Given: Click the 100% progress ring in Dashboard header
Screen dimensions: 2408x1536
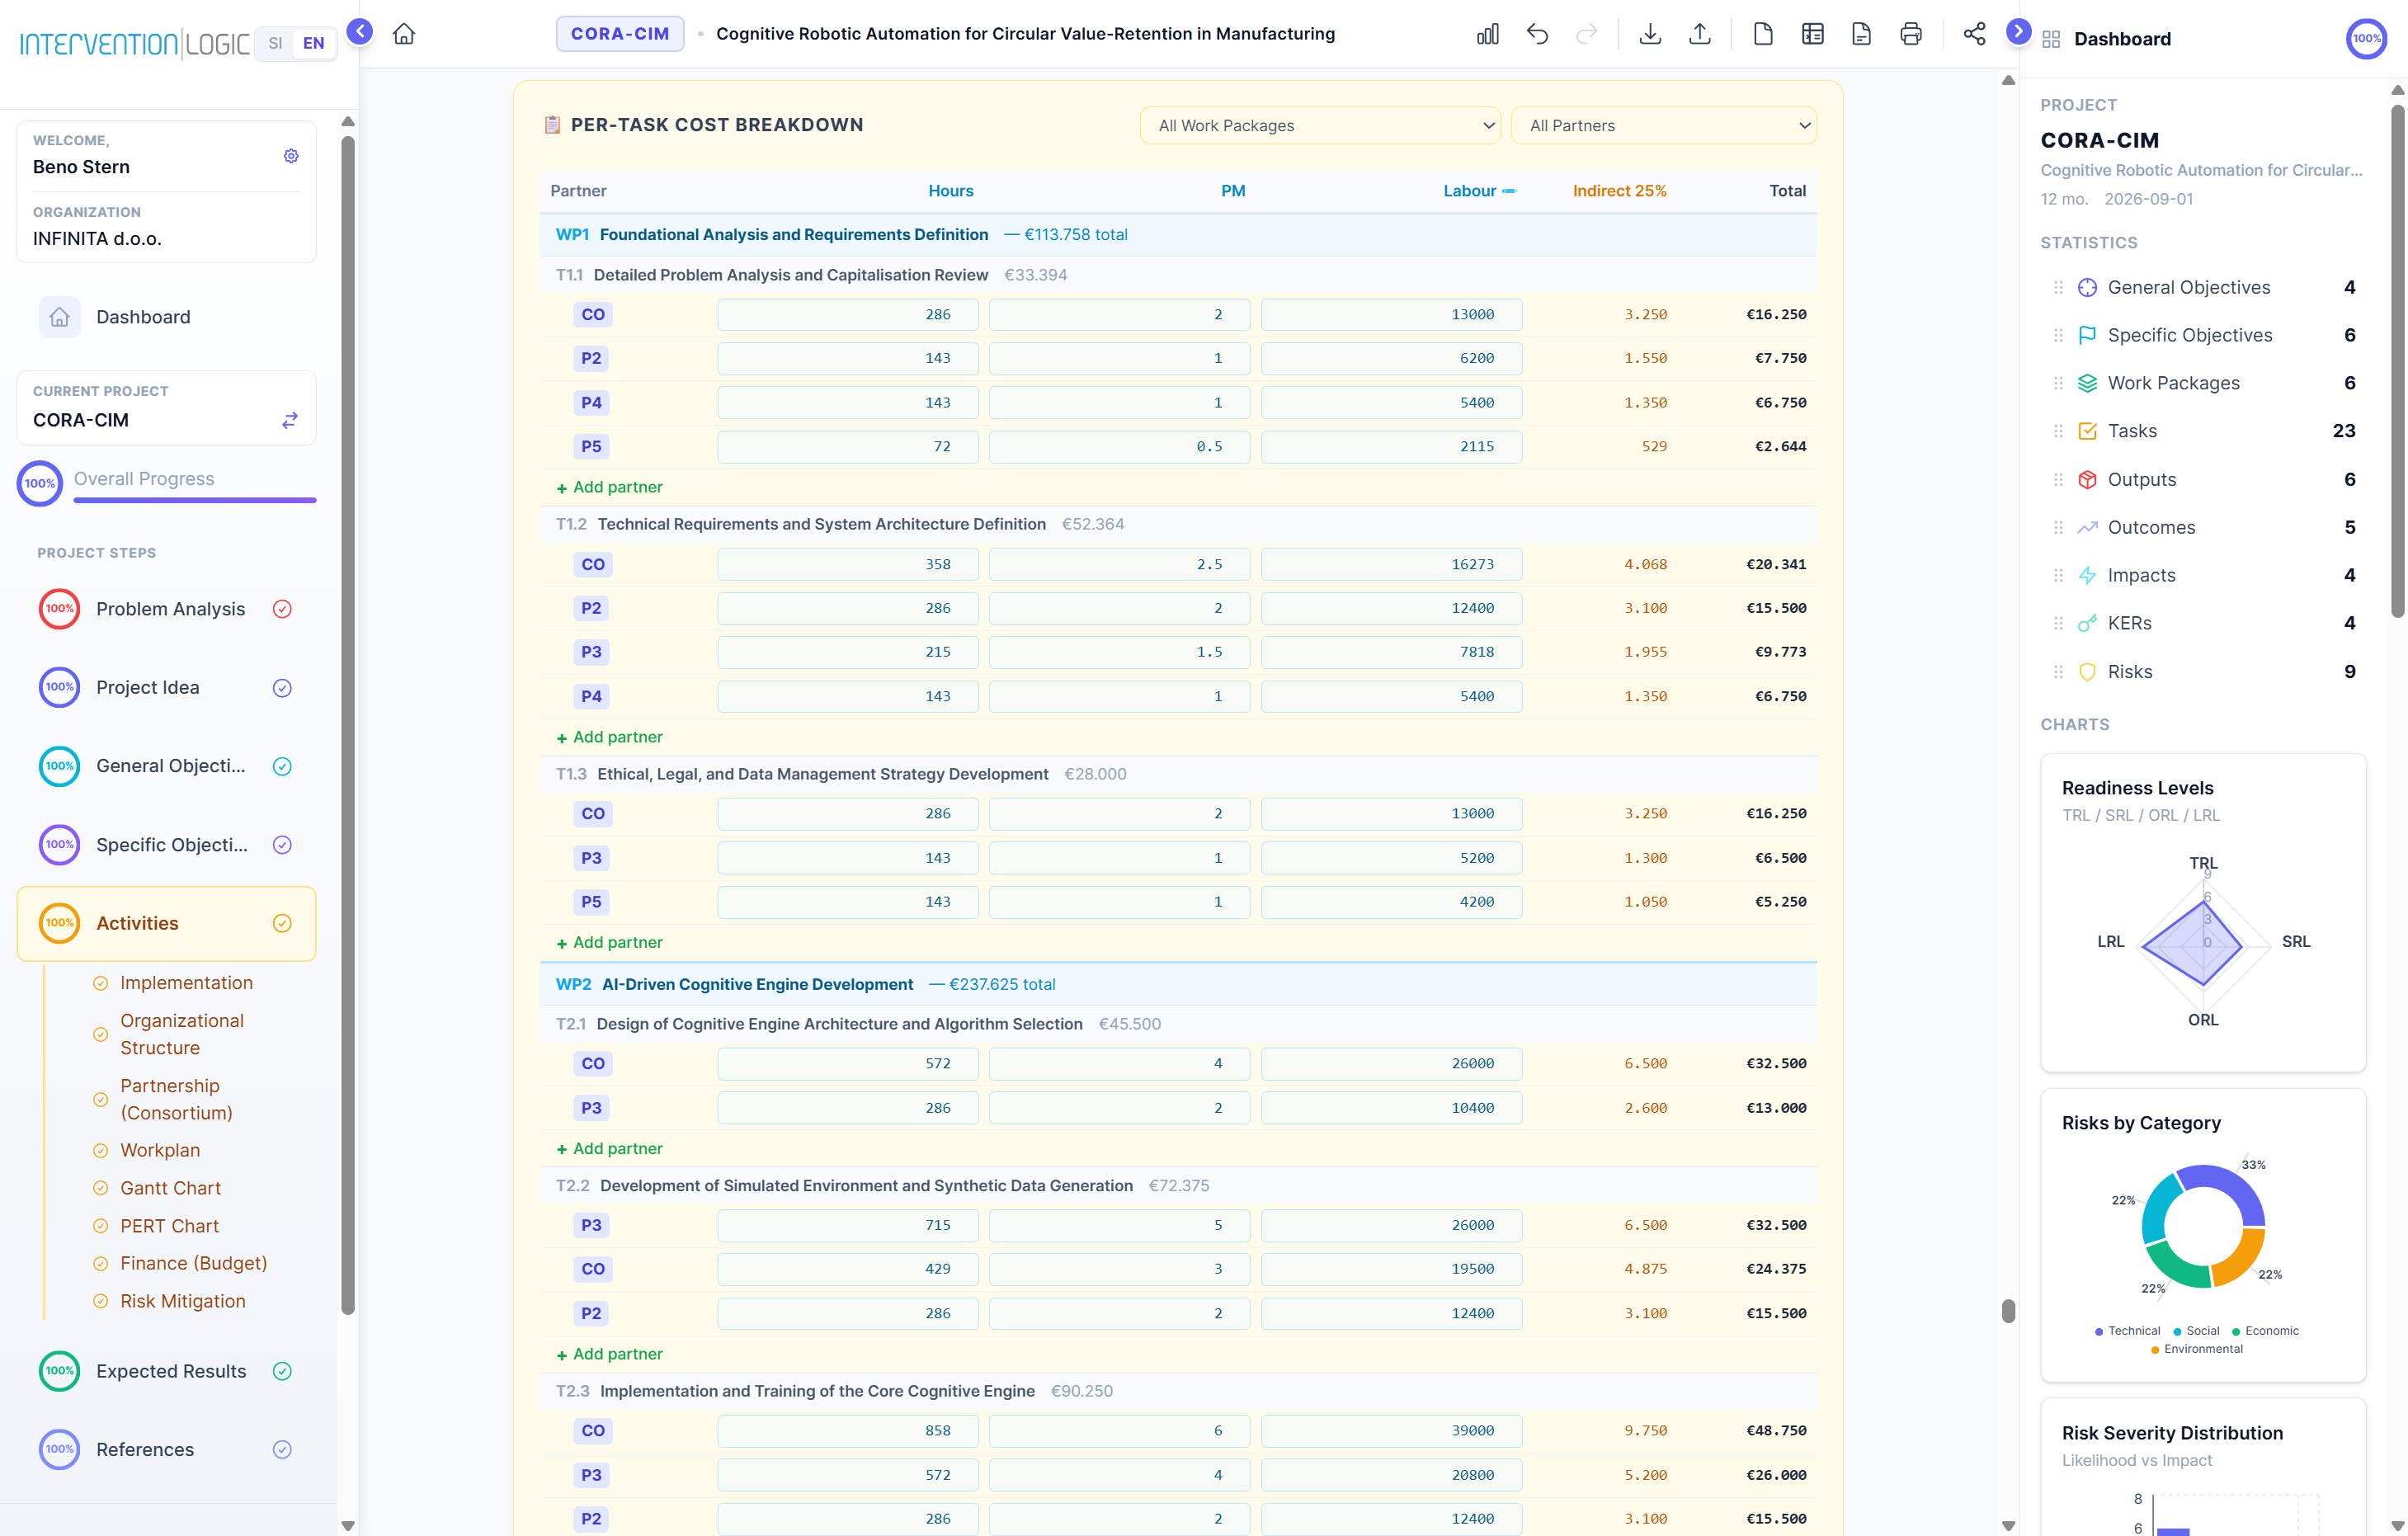Looking at the screenshot, I should [2366, 39].
